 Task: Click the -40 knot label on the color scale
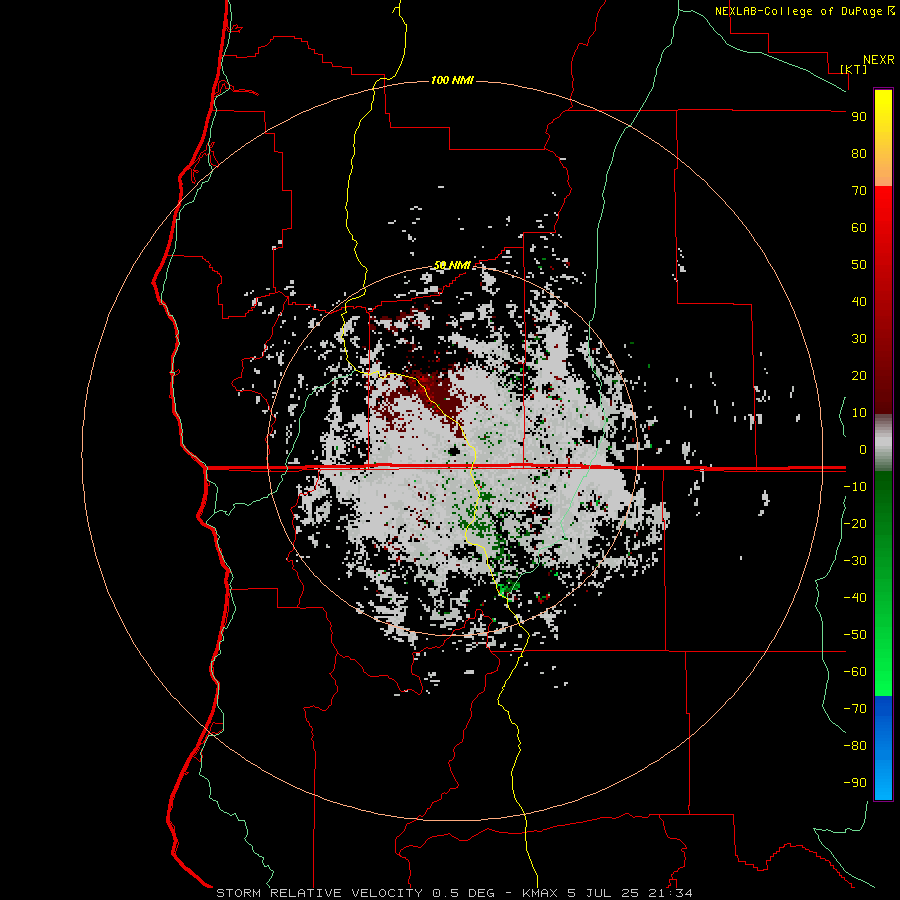pyautogui.click(x=855, y=598)
